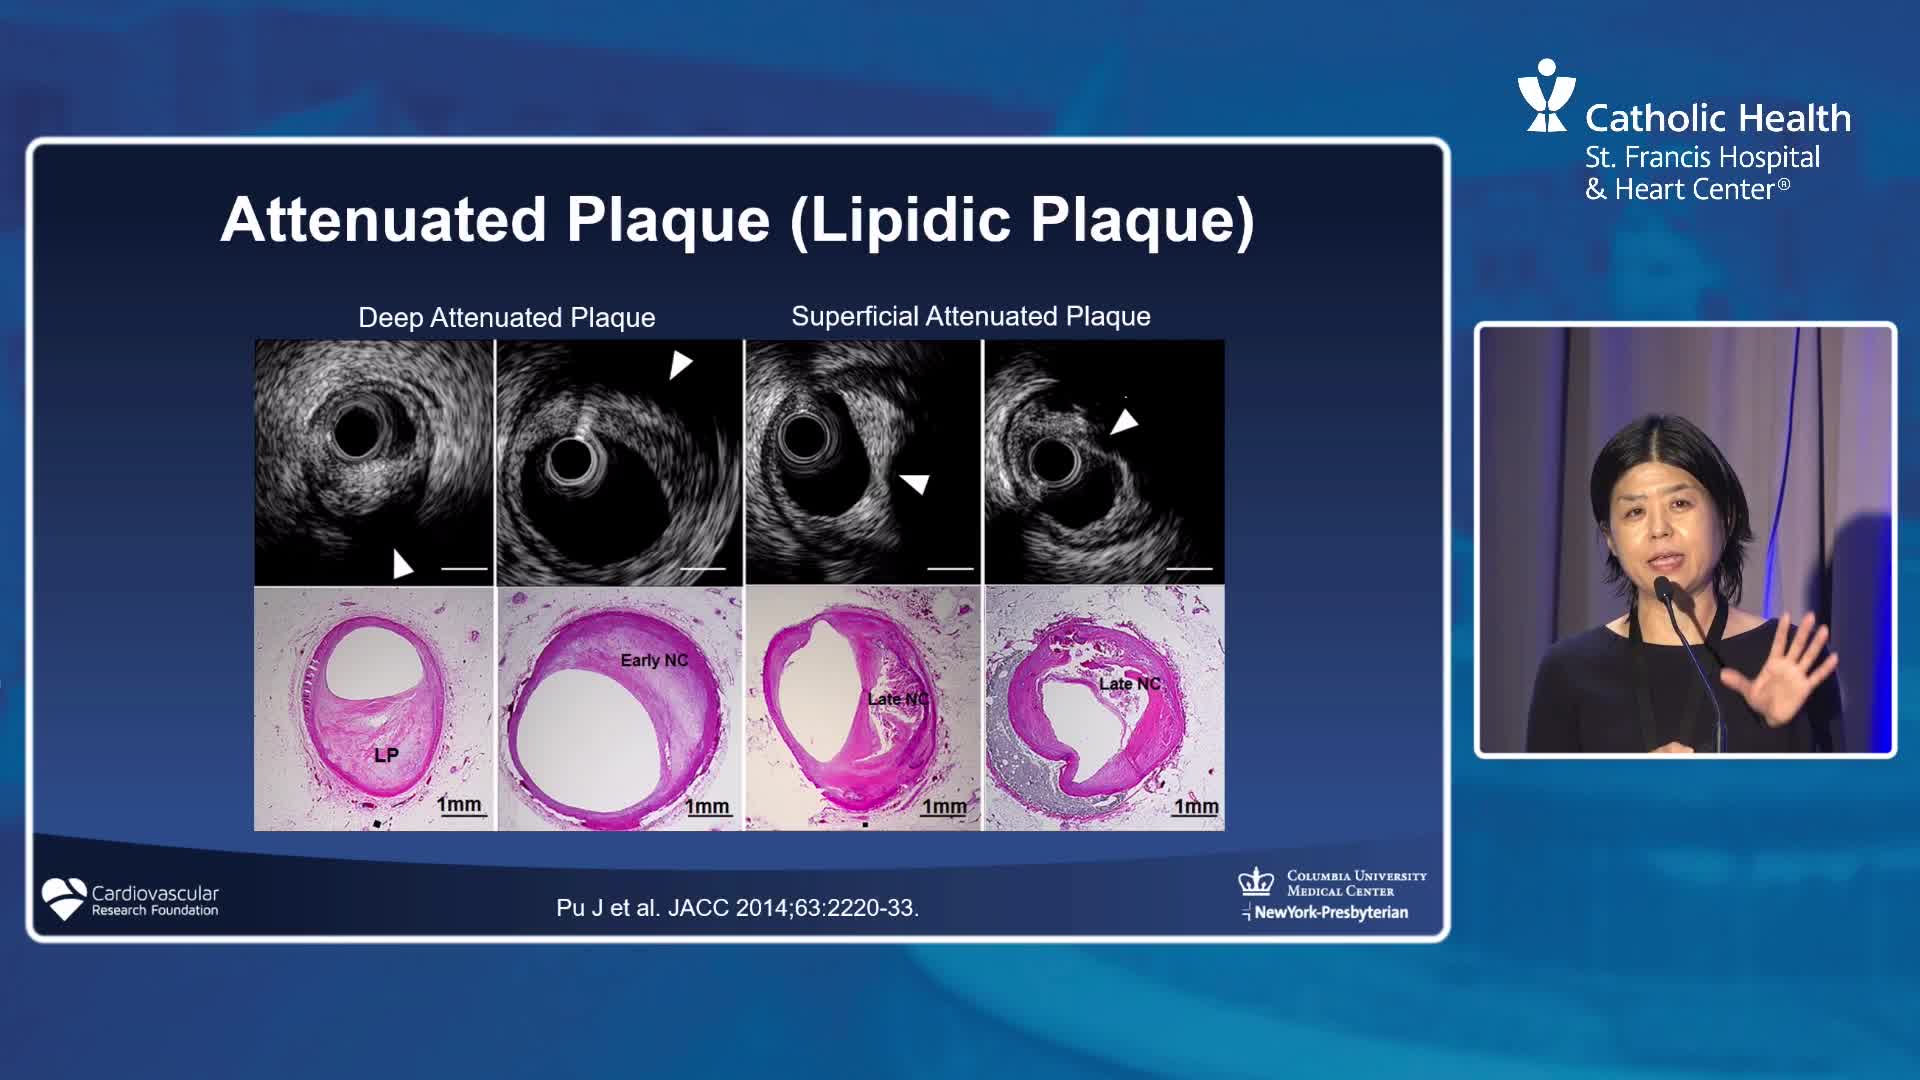Click white arrowhead in second IVUS image
Viewport: 1920px width, 1080px height.
click(x=680, y=363)
